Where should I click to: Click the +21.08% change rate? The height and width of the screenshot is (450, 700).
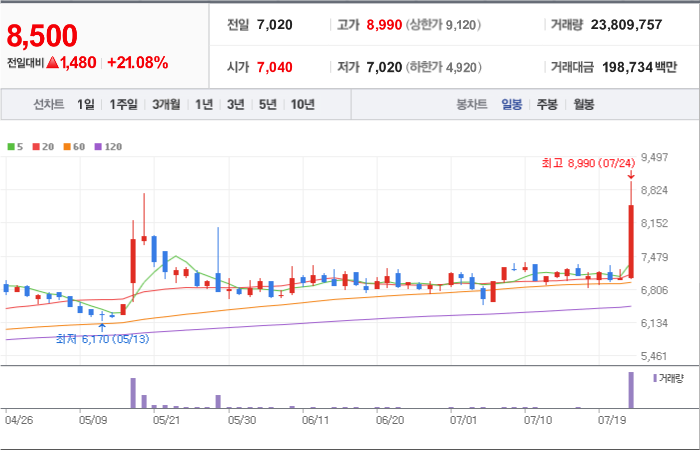tap(138, 62)
